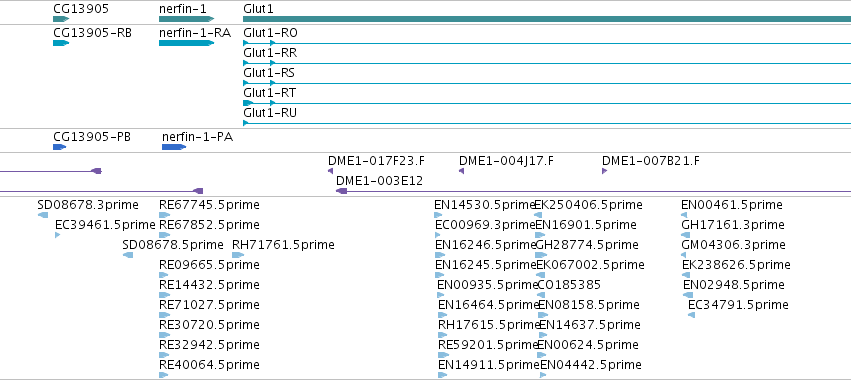Select the DME1-017F23.F marker arrow

(330, 171)
